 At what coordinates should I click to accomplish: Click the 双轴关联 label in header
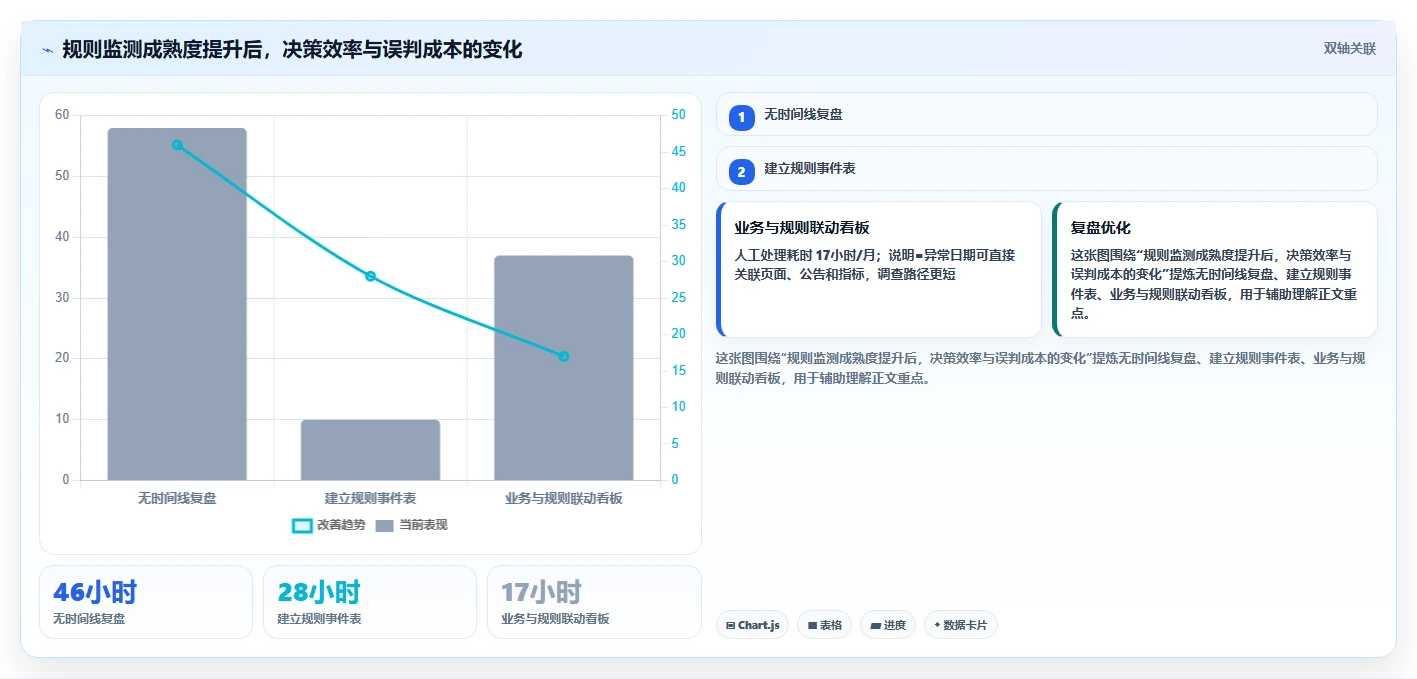[x=1350, y=49]
